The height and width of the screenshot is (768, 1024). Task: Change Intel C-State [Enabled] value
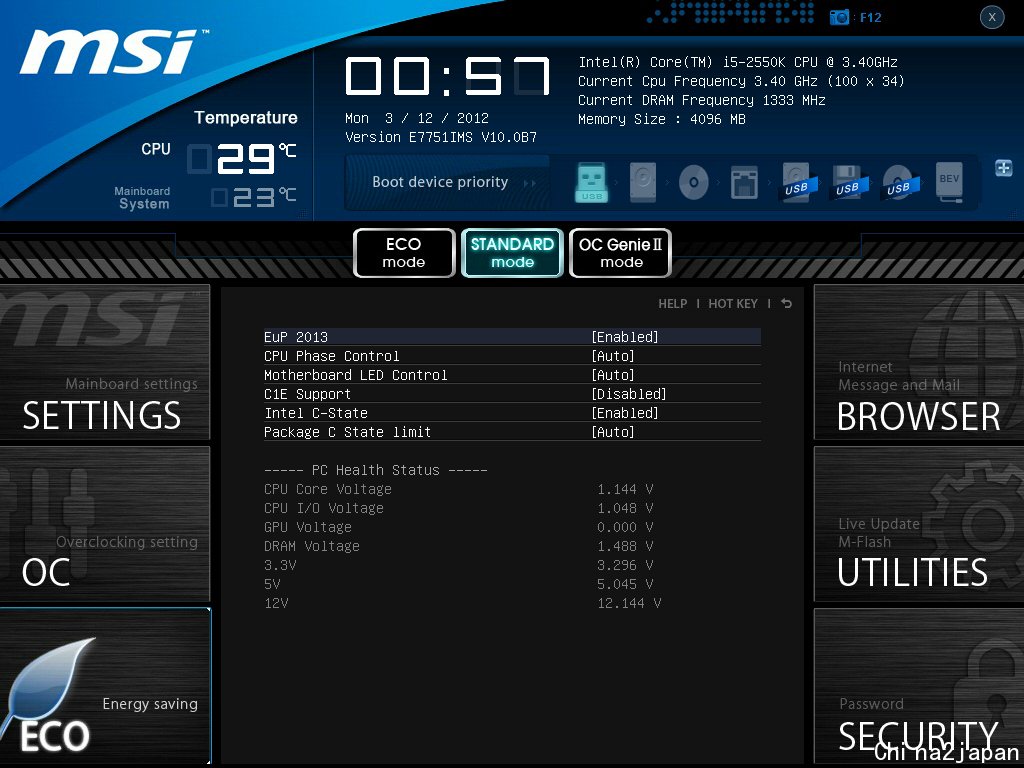[625, 413]
